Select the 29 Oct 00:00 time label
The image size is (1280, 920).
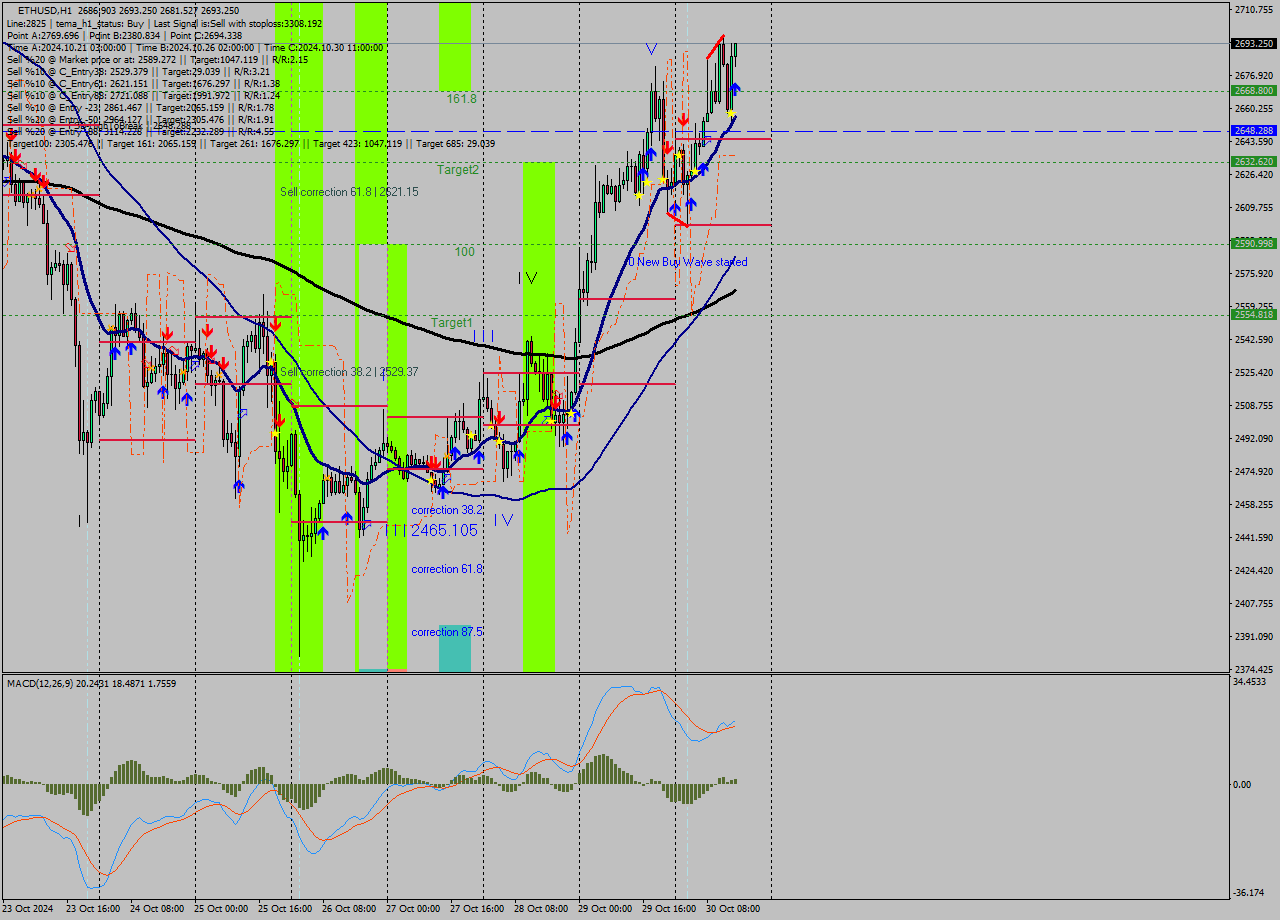605,909
